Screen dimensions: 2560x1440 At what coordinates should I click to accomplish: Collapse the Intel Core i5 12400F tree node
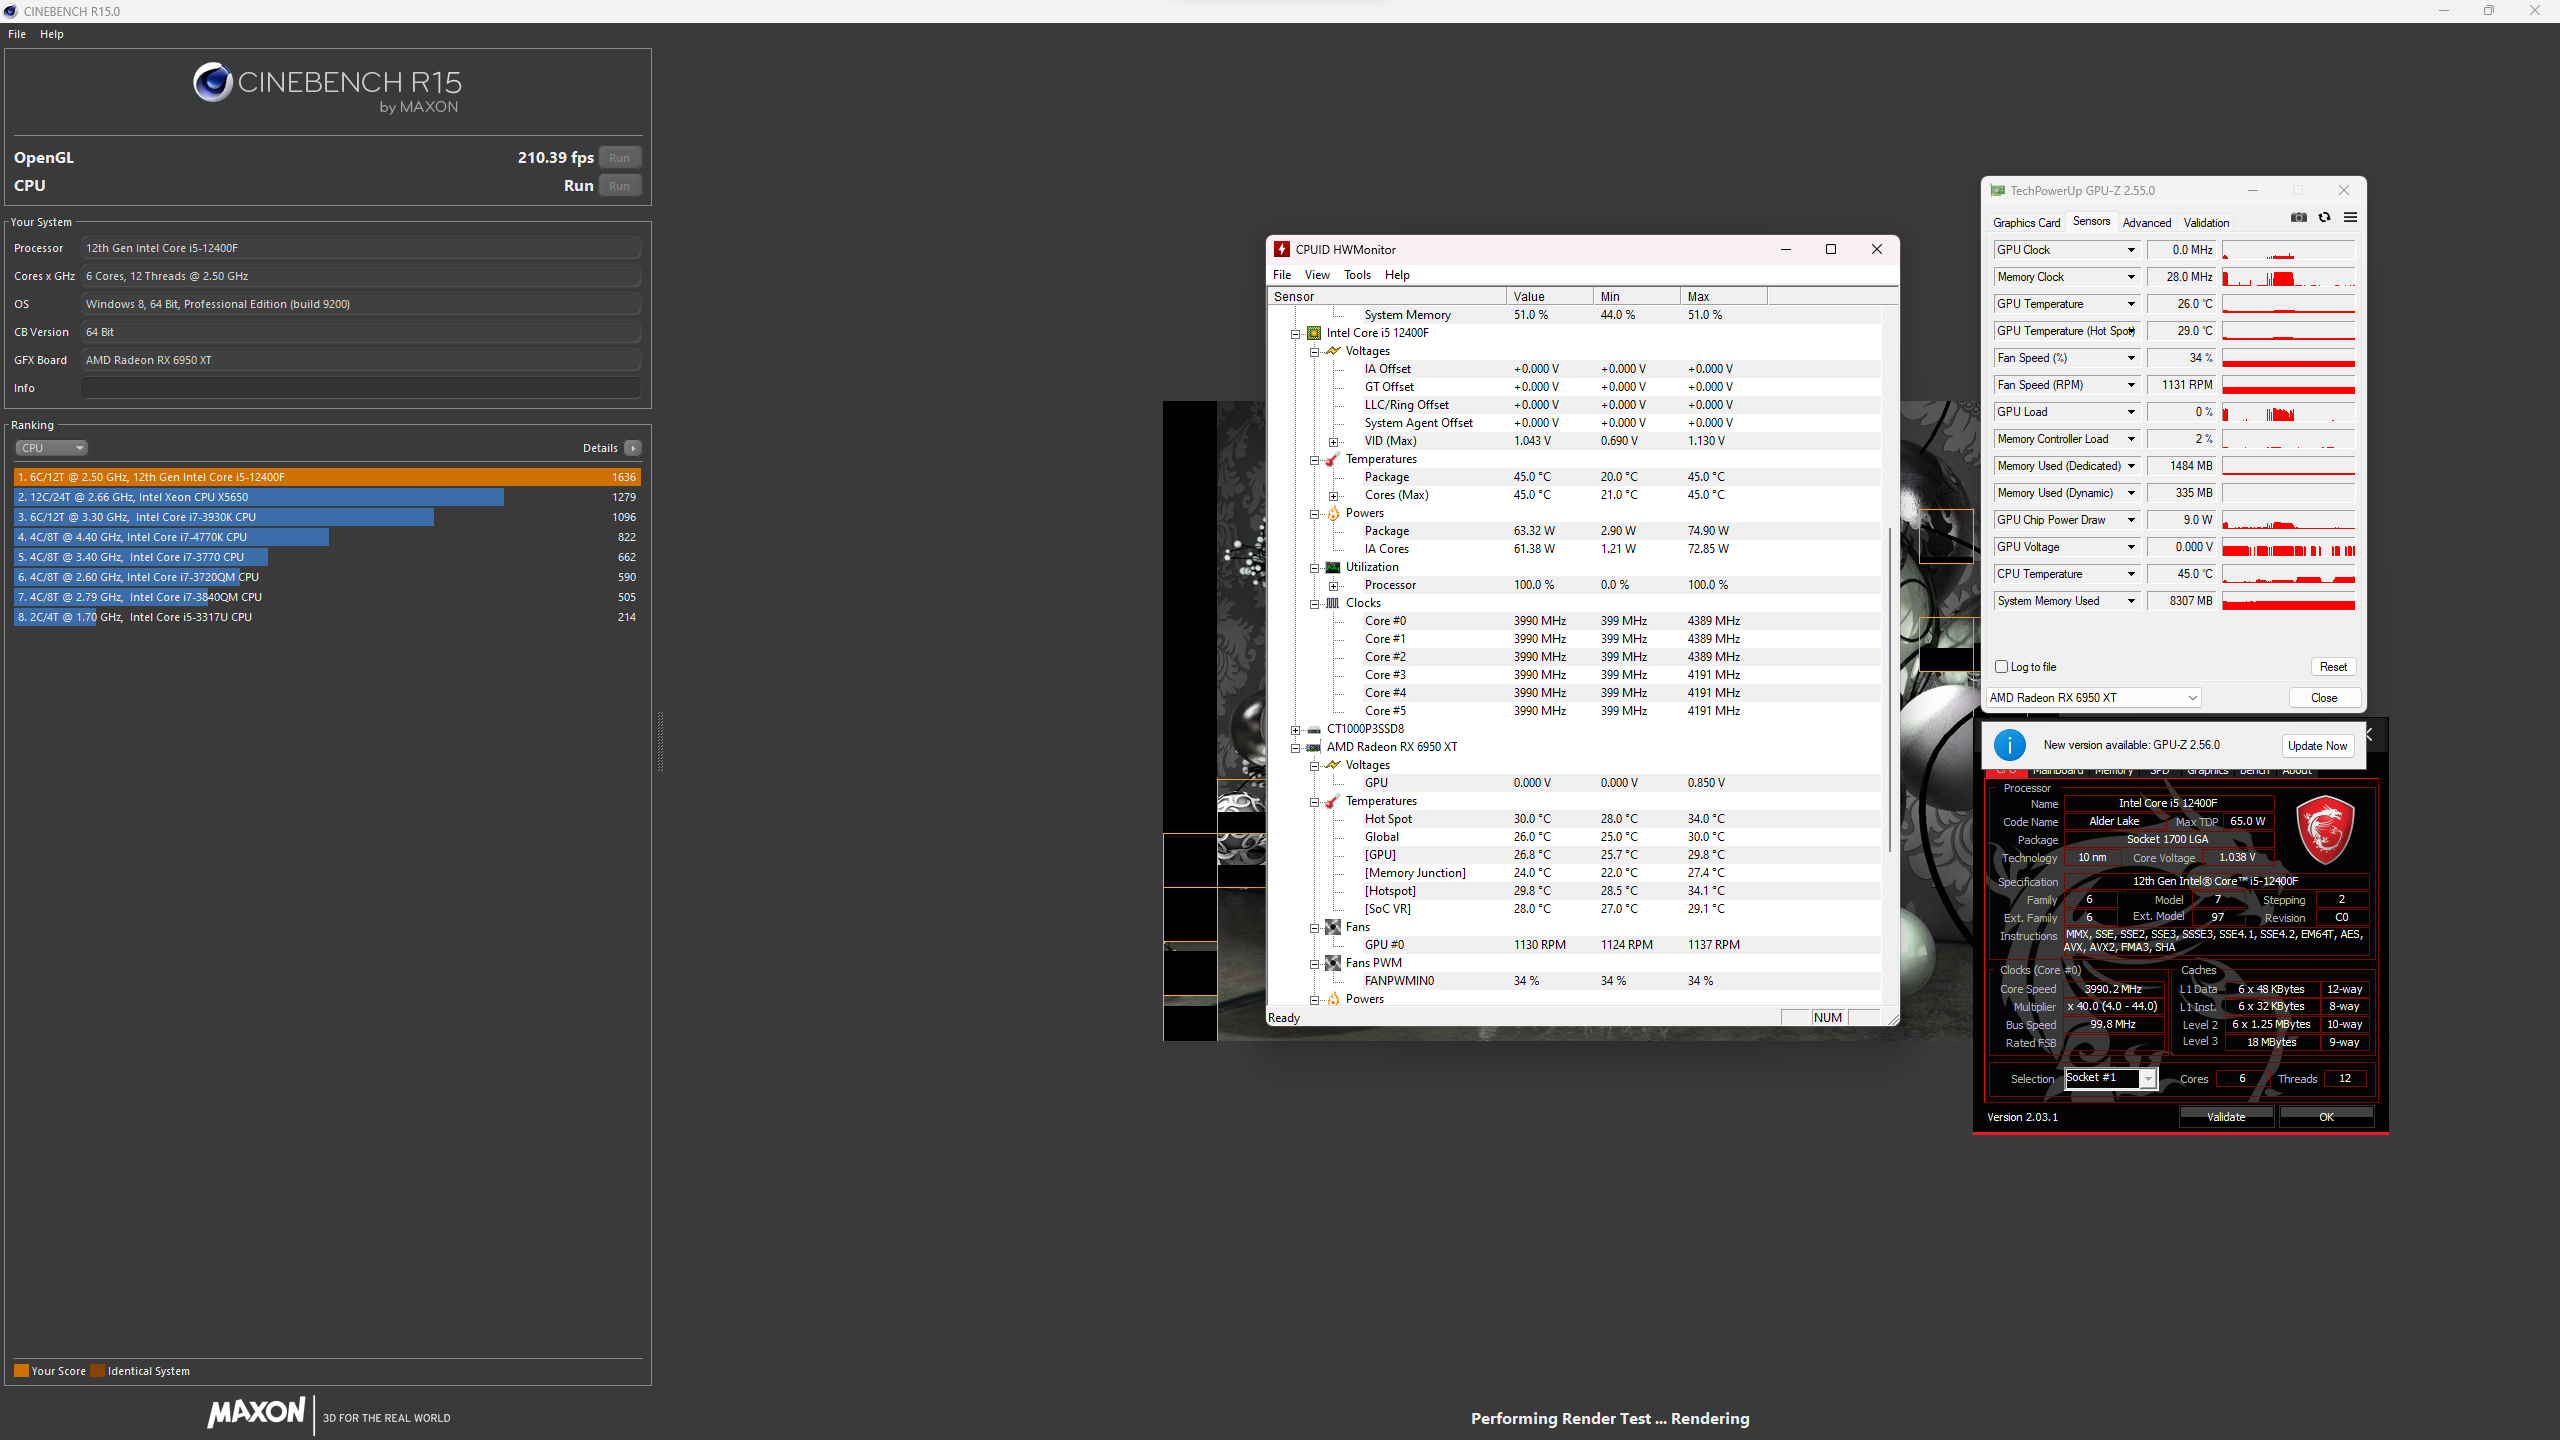tap(1296, 334)
